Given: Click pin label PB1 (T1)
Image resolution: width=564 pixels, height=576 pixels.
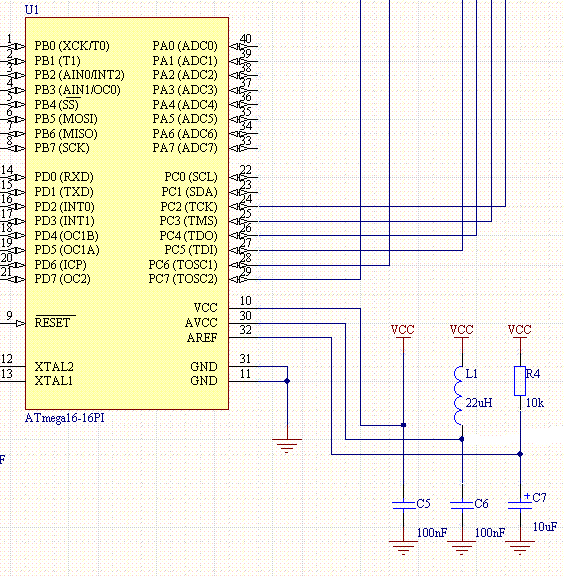Looking at the screenshot, I should click(x=57, y=60).
